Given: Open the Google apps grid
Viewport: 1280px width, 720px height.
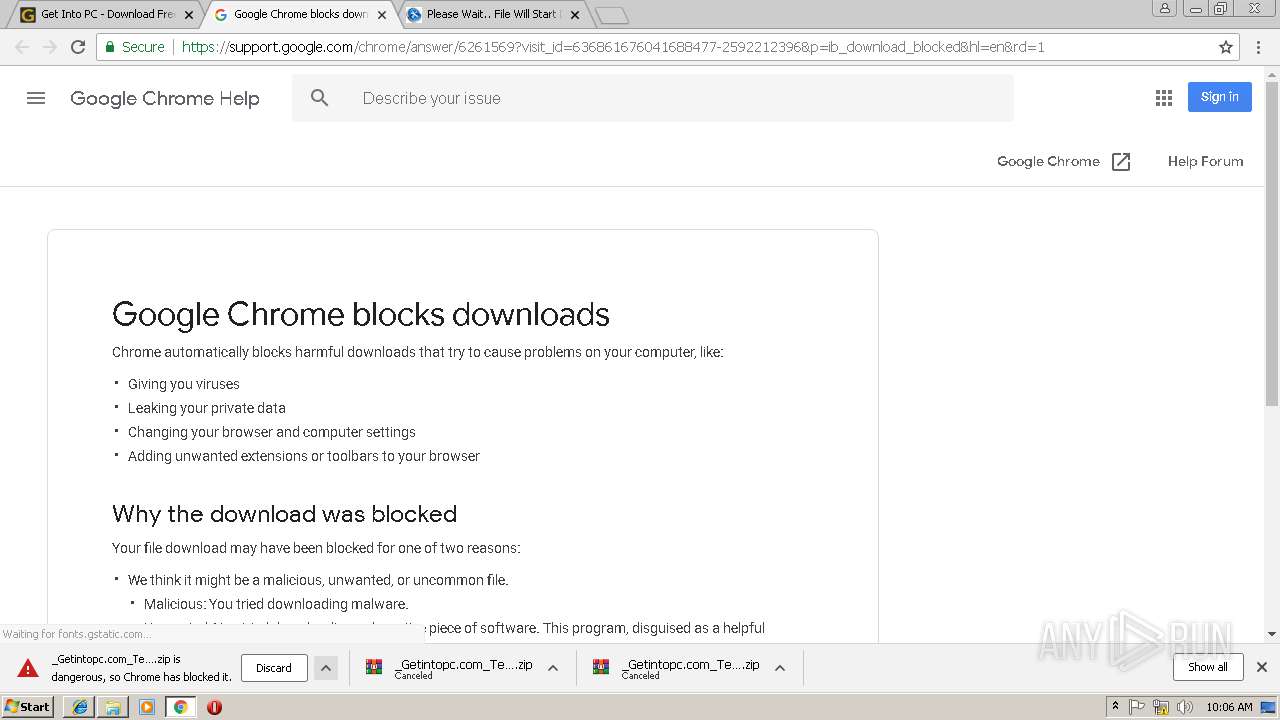Looking at the screenshot, I should [1164, 98].
